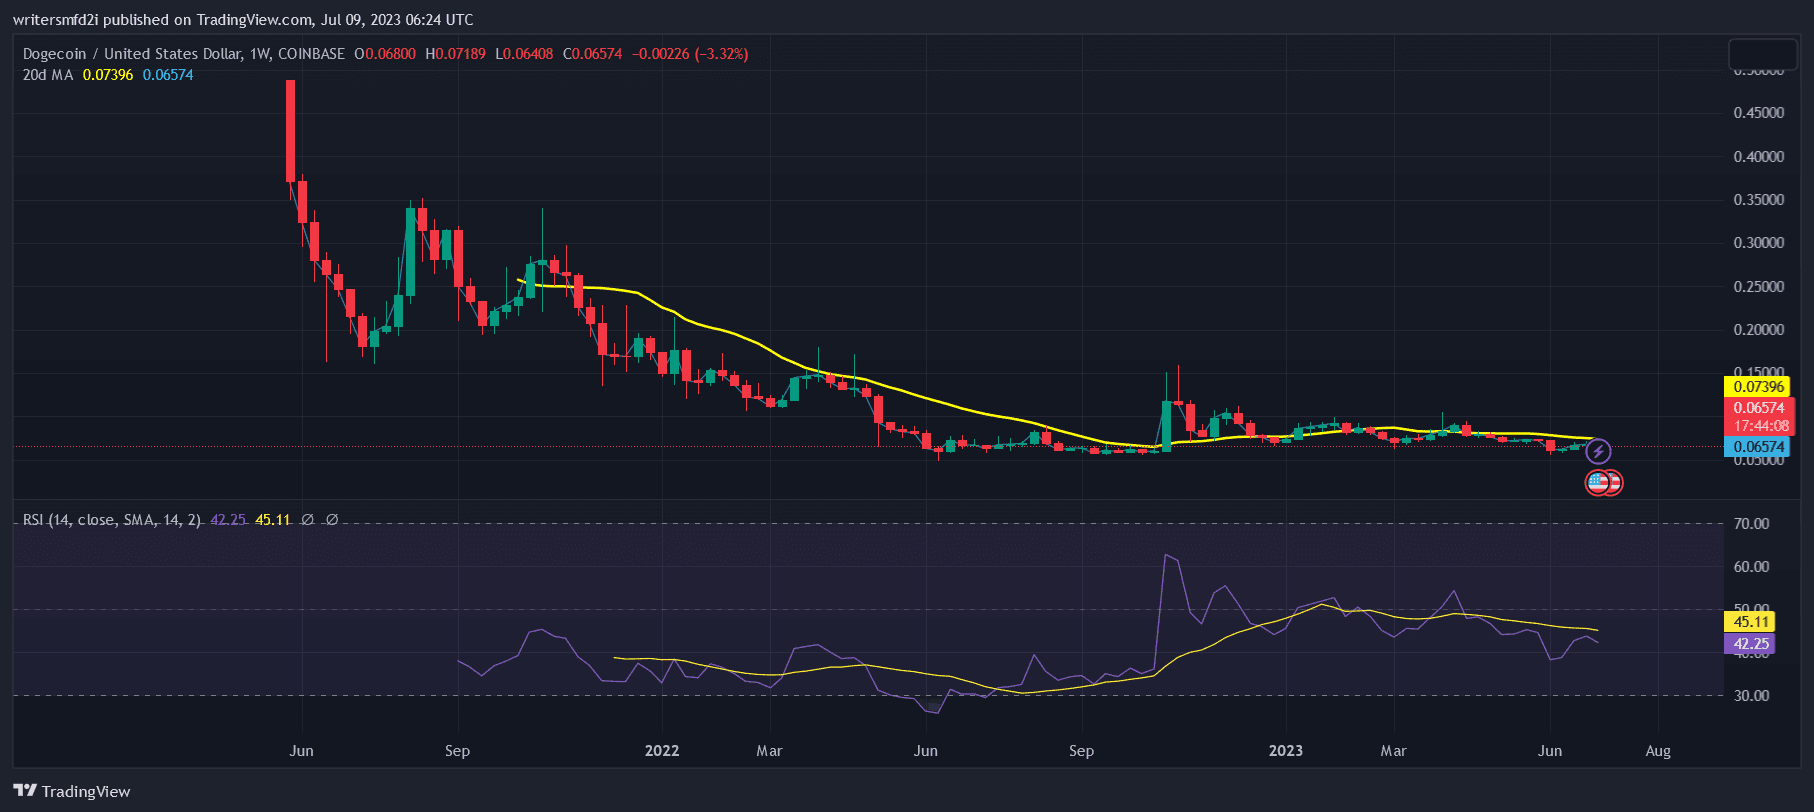Click the blue 0.06574 price label

pos(1758,447)
